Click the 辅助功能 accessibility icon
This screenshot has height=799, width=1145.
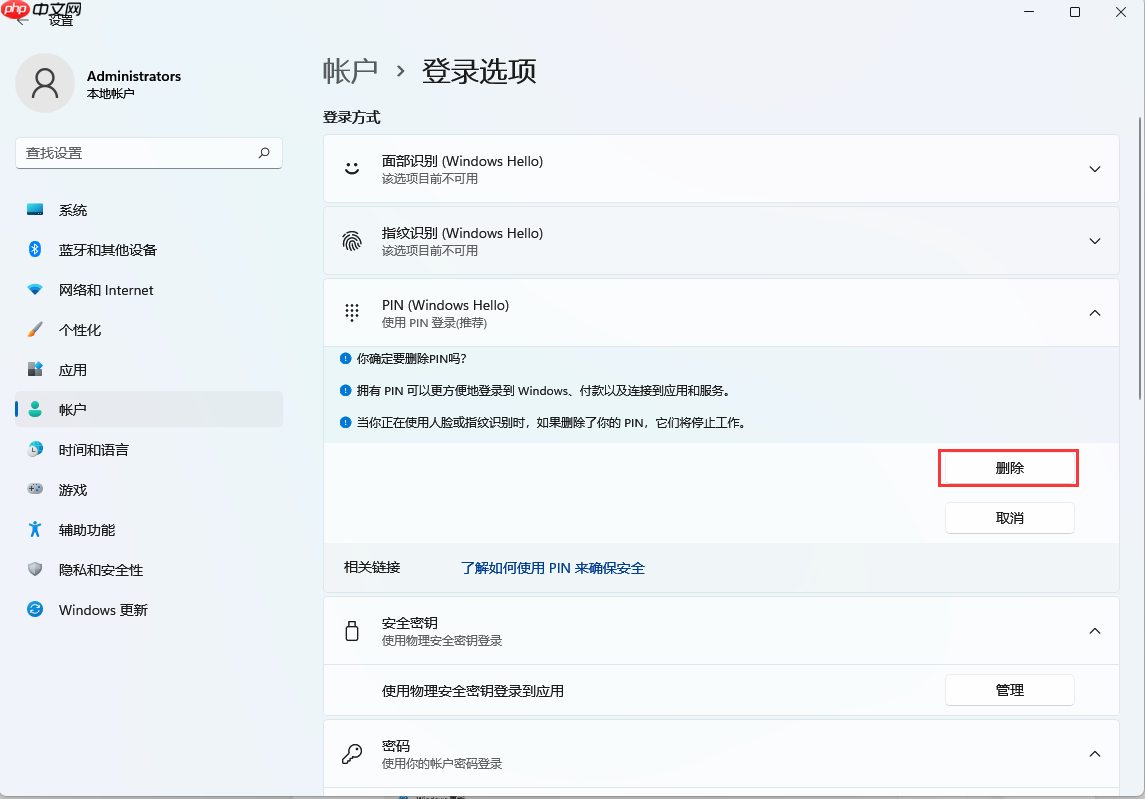pyautogui.click(x=34, y=529)
